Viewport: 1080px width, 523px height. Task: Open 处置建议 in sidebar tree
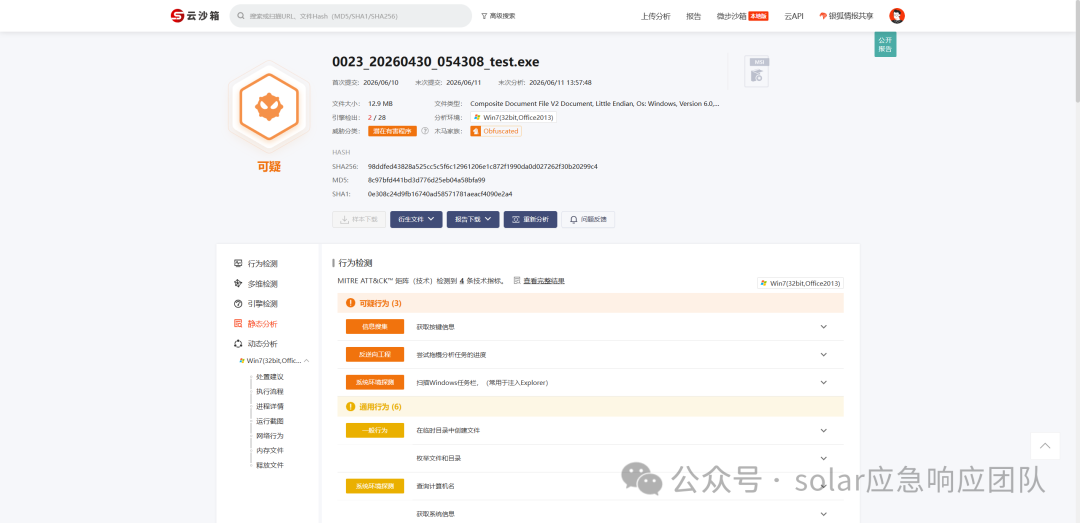click(x=270, y=377)
